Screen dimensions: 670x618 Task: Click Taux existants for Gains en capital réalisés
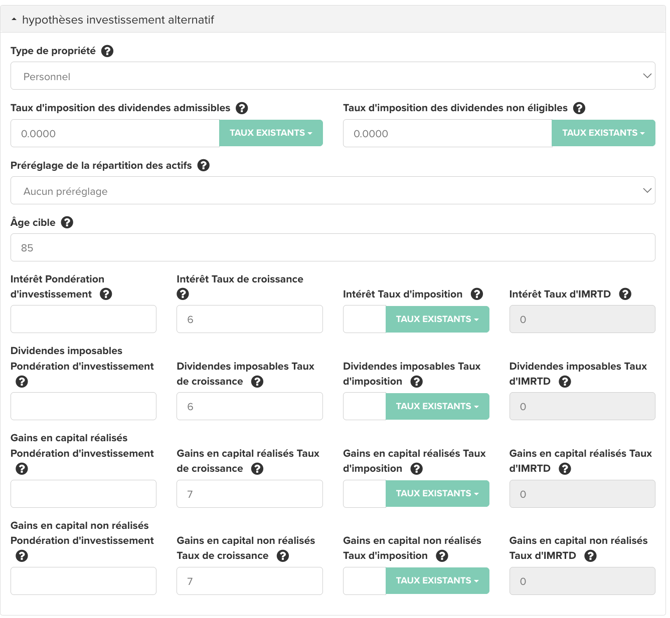(437, 494)
